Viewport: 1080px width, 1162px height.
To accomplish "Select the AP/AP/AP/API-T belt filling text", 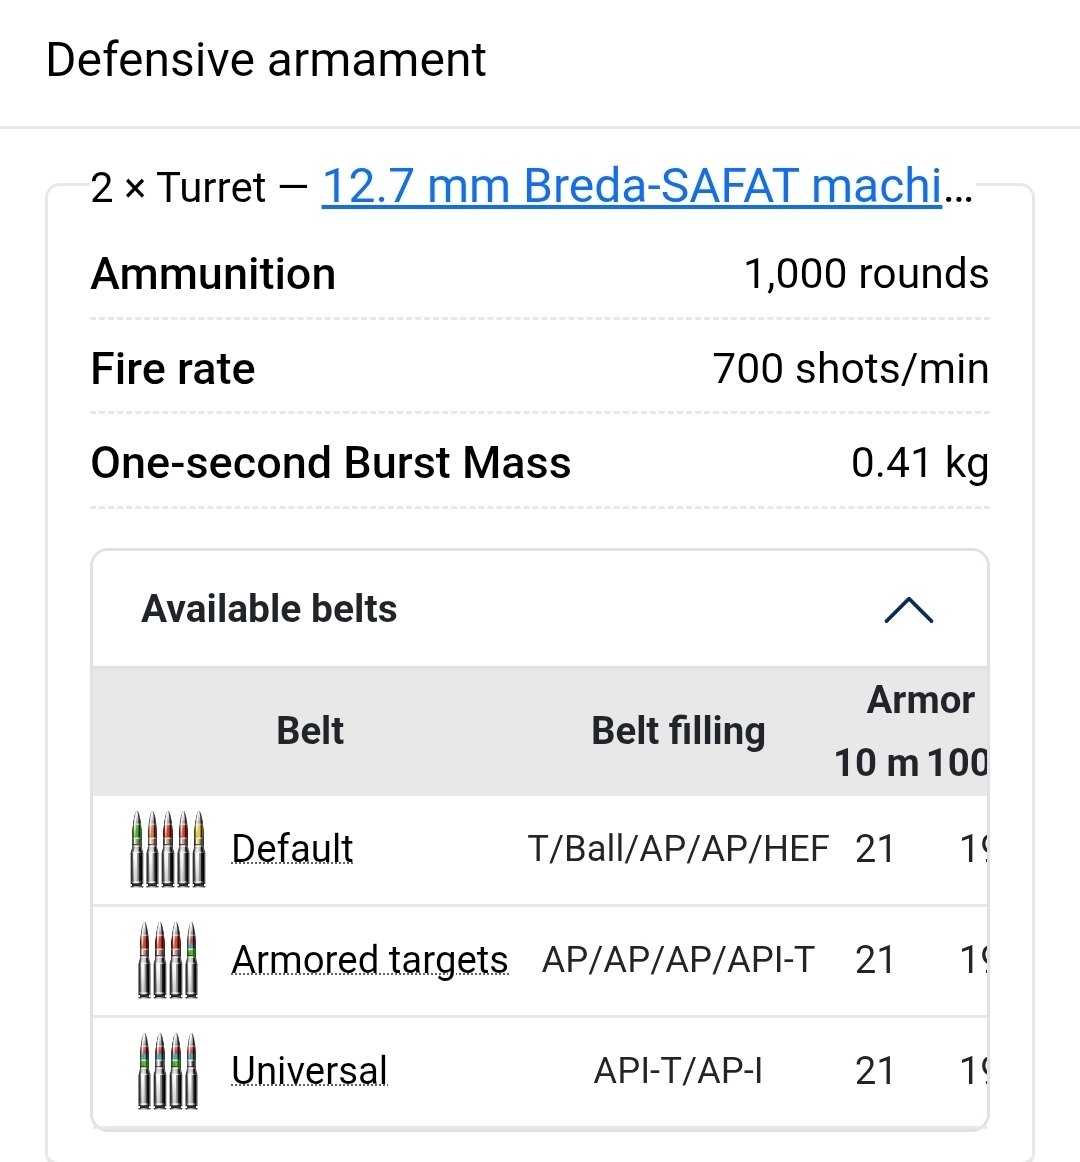I will point(678,960).
